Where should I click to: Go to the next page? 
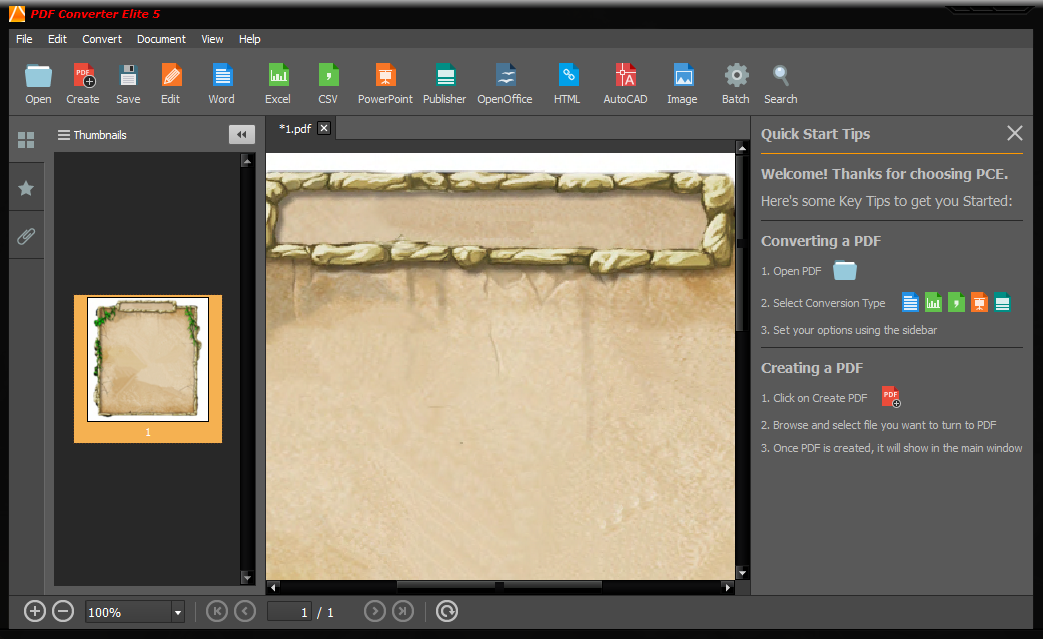(x=375, y=611)
